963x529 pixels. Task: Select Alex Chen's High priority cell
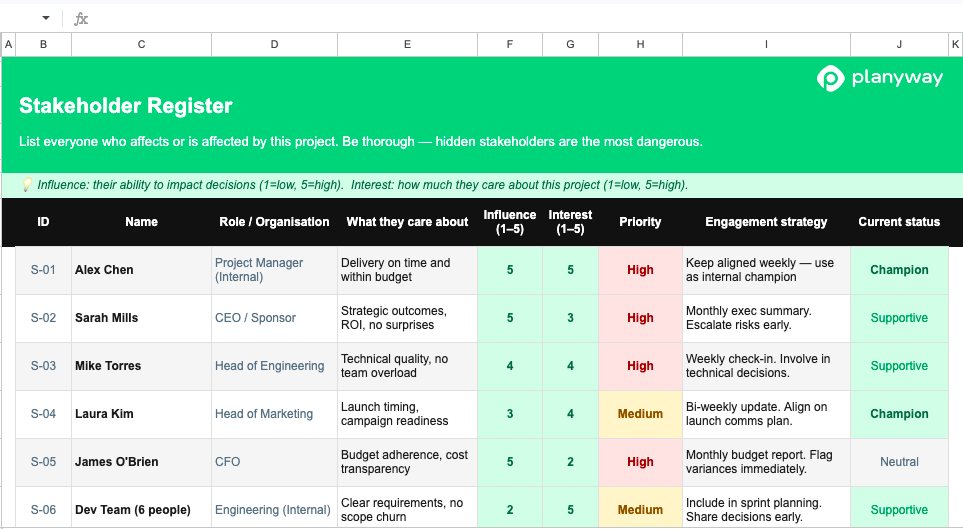coord(641,270)
